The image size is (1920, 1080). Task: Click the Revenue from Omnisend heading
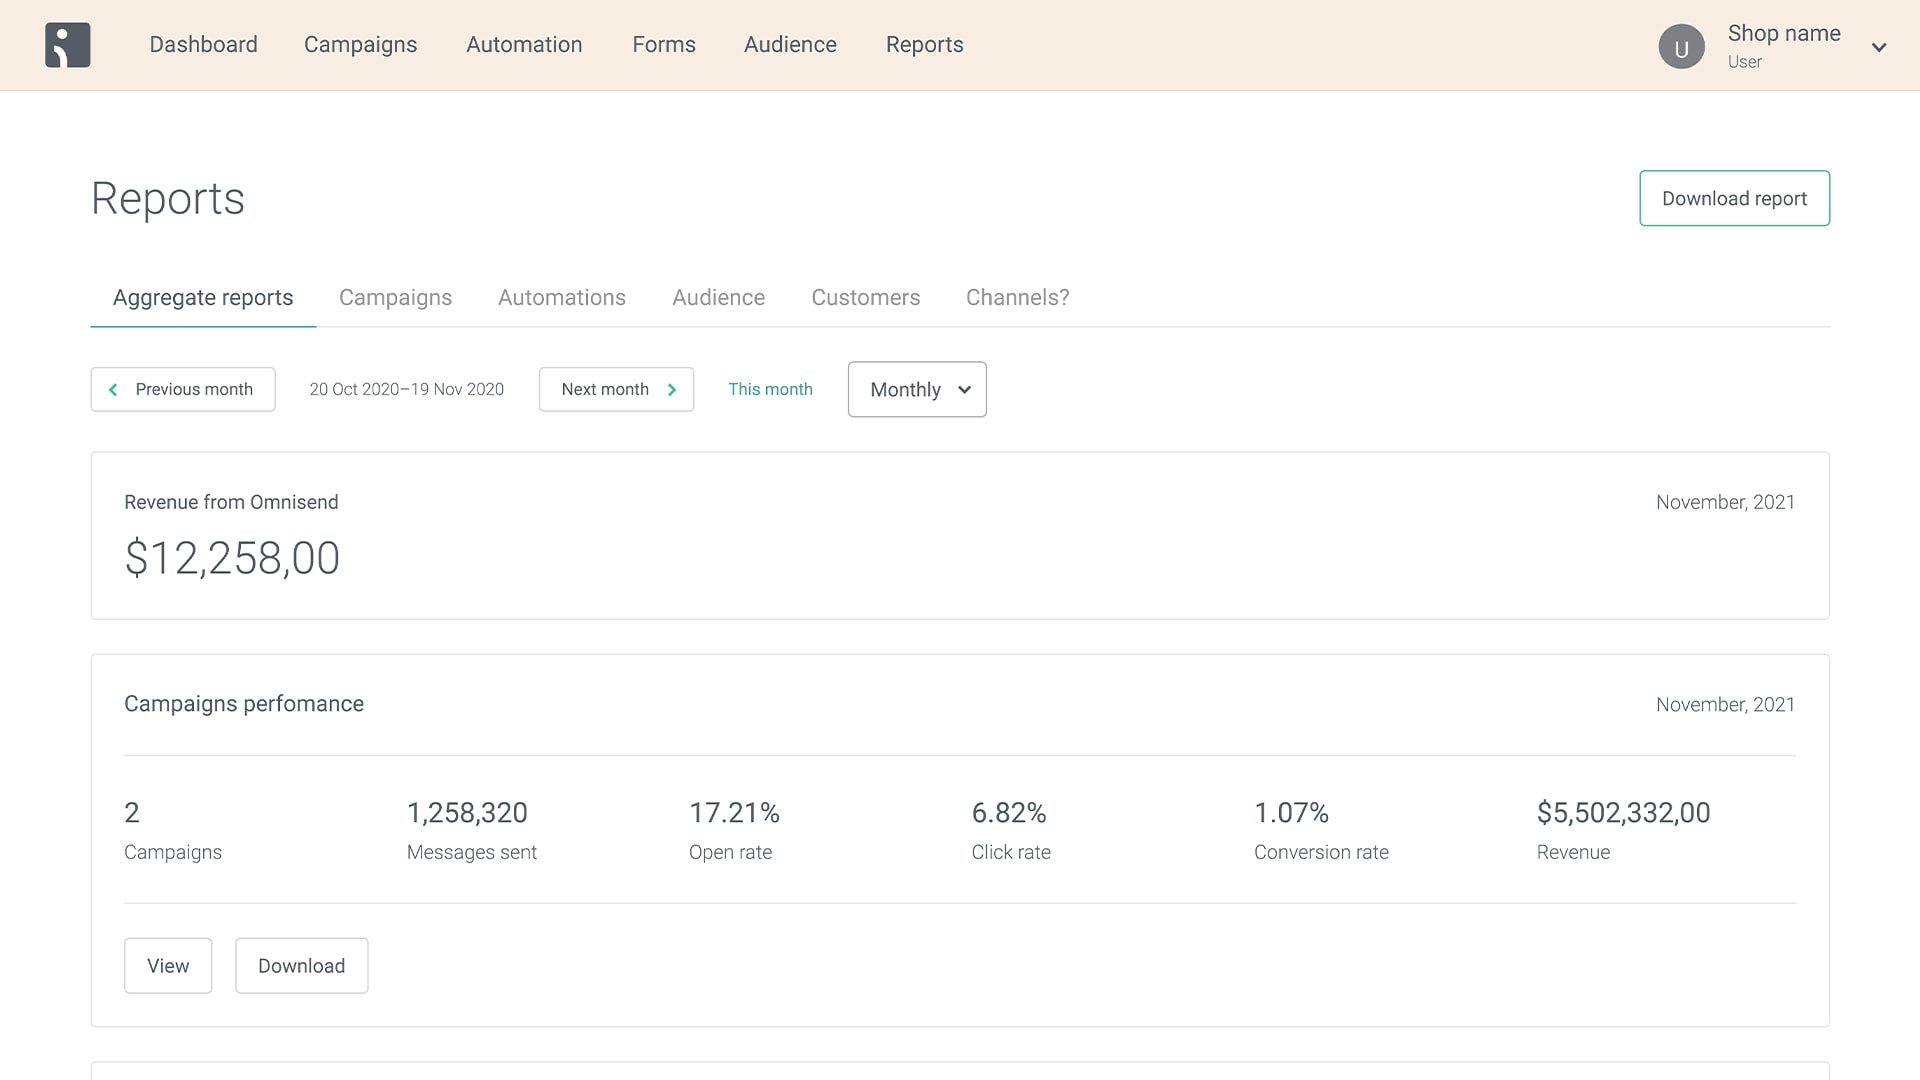tap(231, 502)
